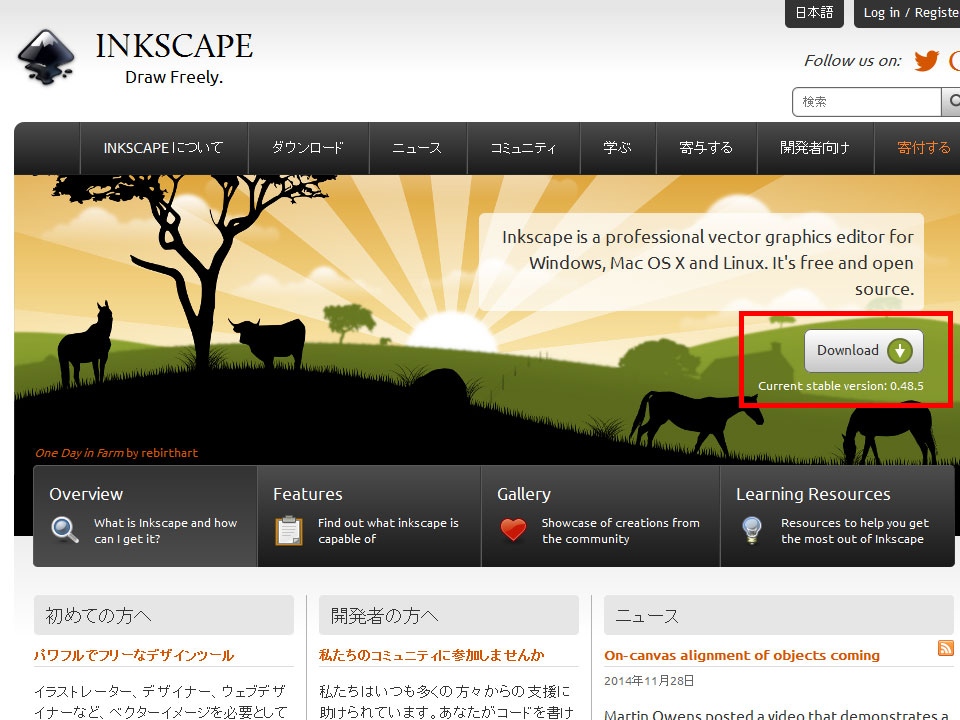Open the Overview panel heading
Viewport: 960px width, 720px height.
pyautogui.click(x=86, y=494)
